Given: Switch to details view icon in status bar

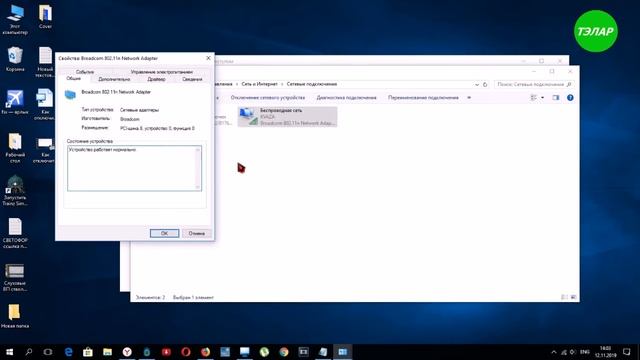Looking at the screenshot, I should coord(564,297).
